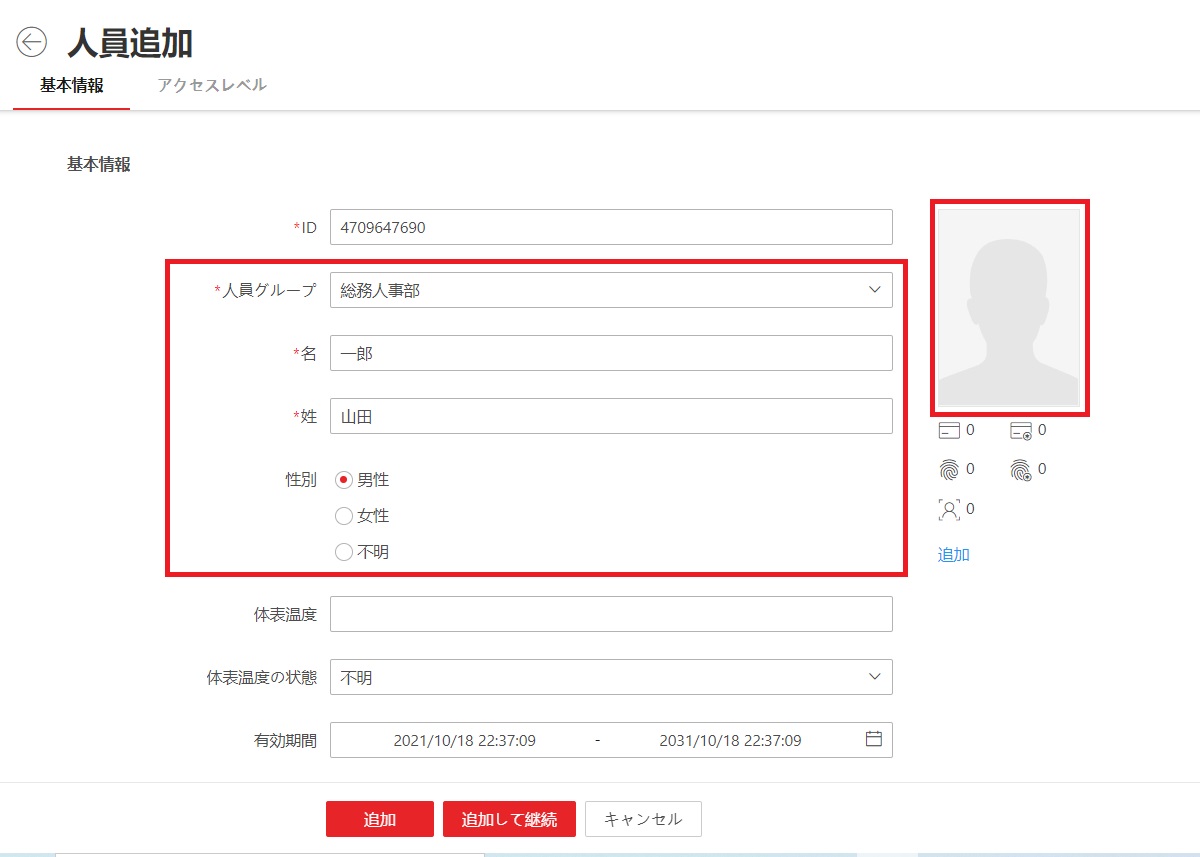Click end date 2031/10/18 22:37:09
Image resolution: width=1200 pixels, height=857 pixels.
click(x=730, y=741)
